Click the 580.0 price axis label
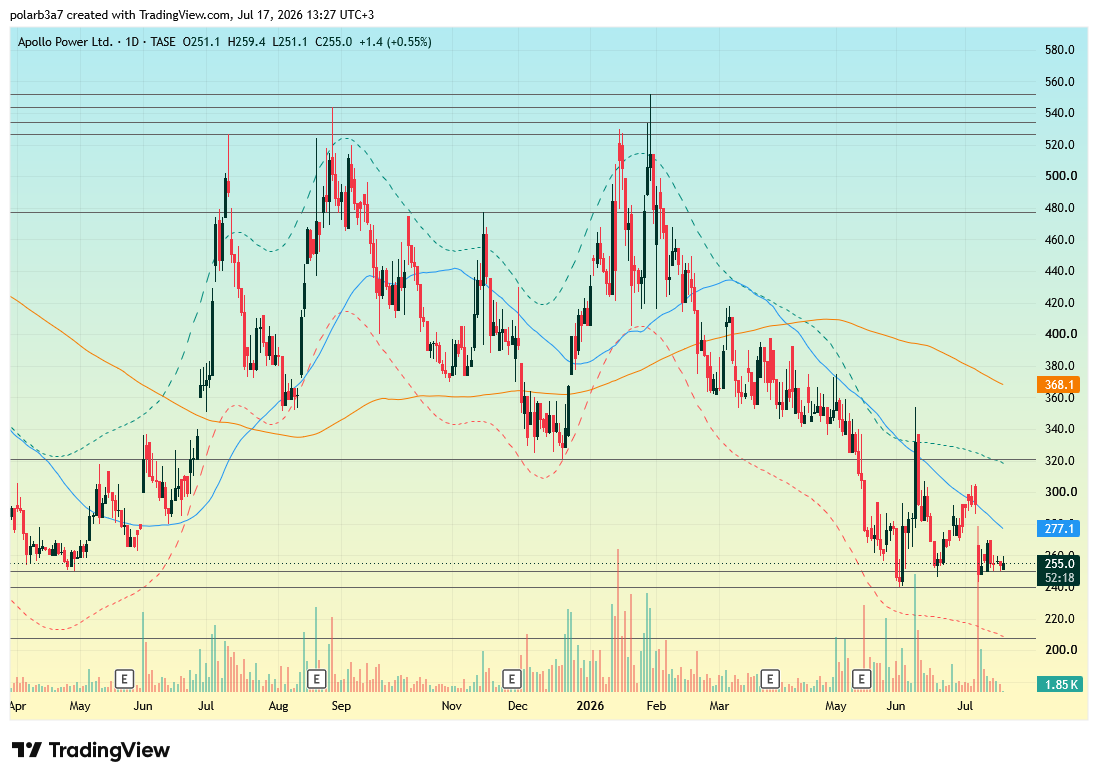The width and height of the screenshot is (1098, 780). click(x=1059, y=50)
